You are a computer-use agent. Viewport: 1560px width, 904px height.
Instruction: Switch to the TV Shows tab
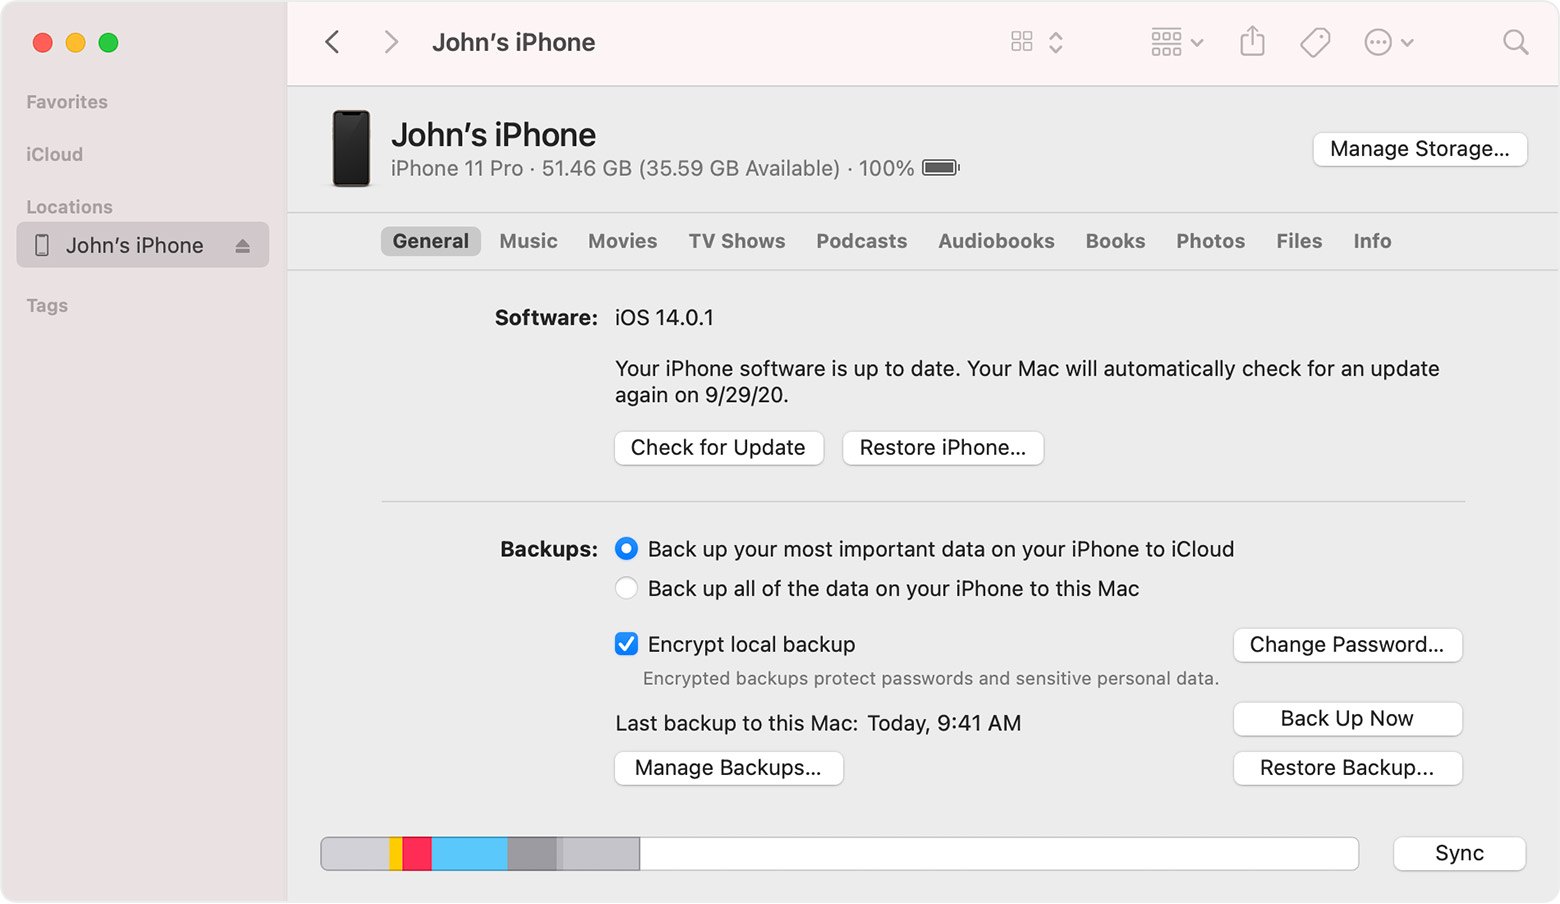click(737, 241)
